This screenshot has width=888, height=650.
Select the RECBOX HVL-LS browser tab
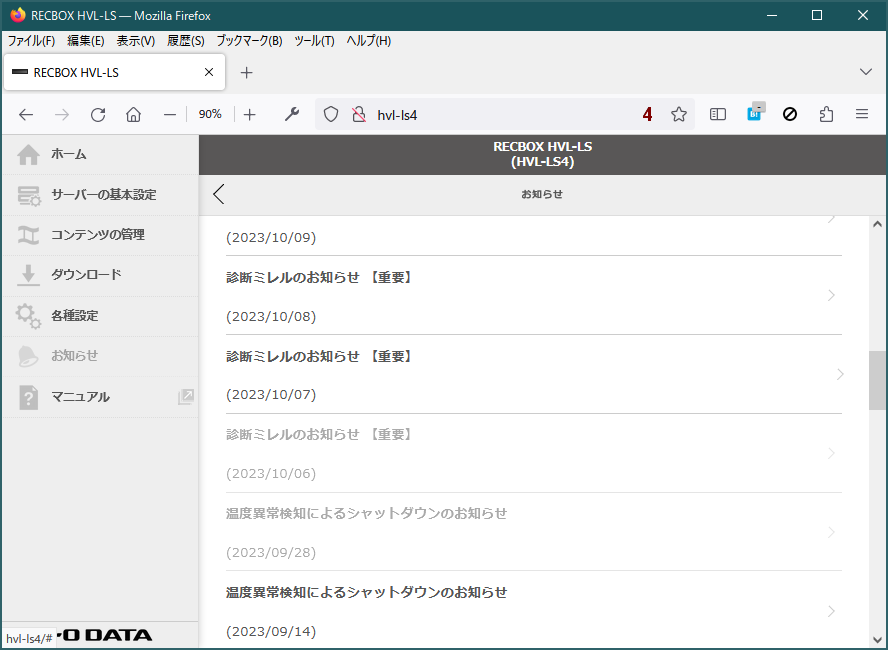pyautogui.click(x=114, y=72)
